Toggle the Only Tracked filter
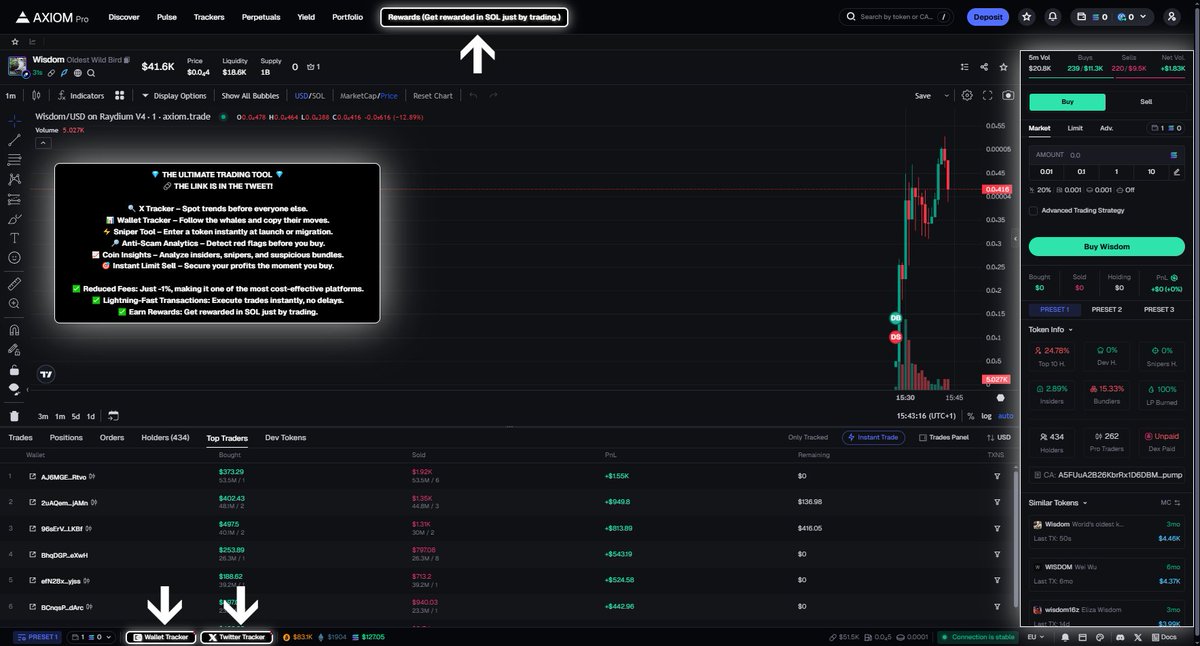The height and width of the screenshot is (646, 1200). [808, 437]
